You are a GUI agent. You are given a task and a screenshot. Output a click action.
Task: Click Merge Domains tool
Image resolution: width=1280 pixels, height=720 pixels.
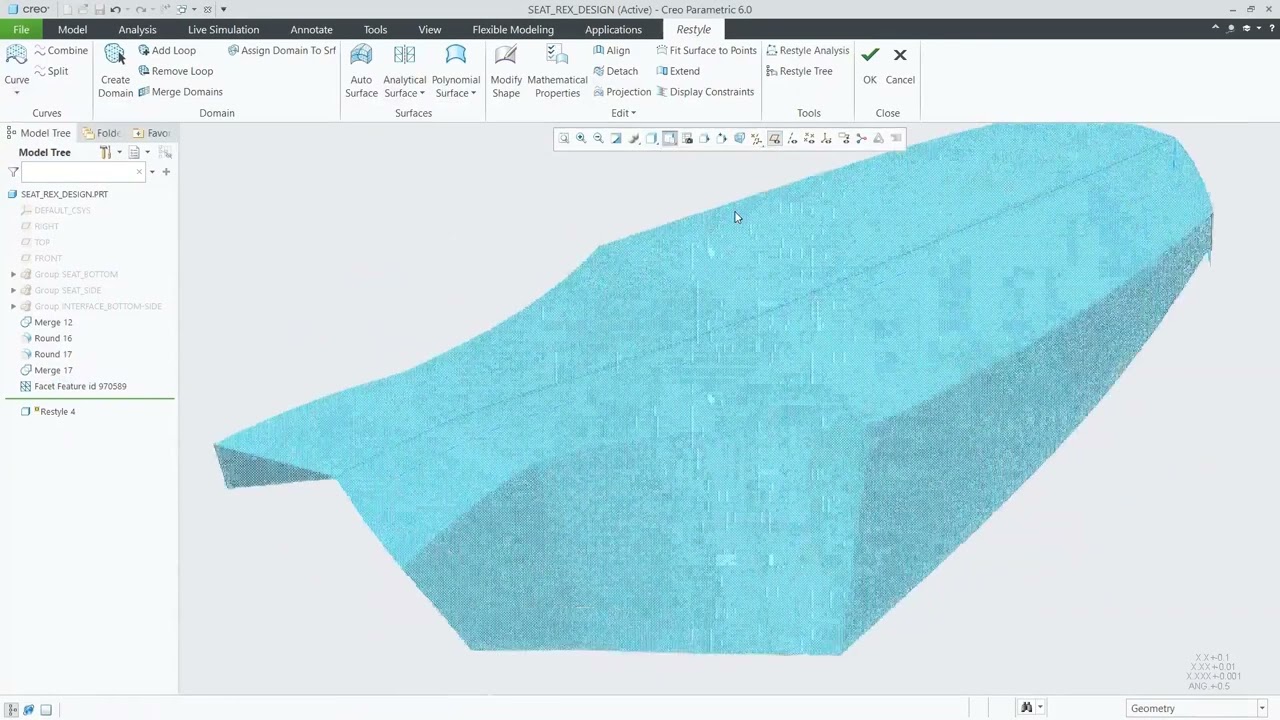click(180, 92)
